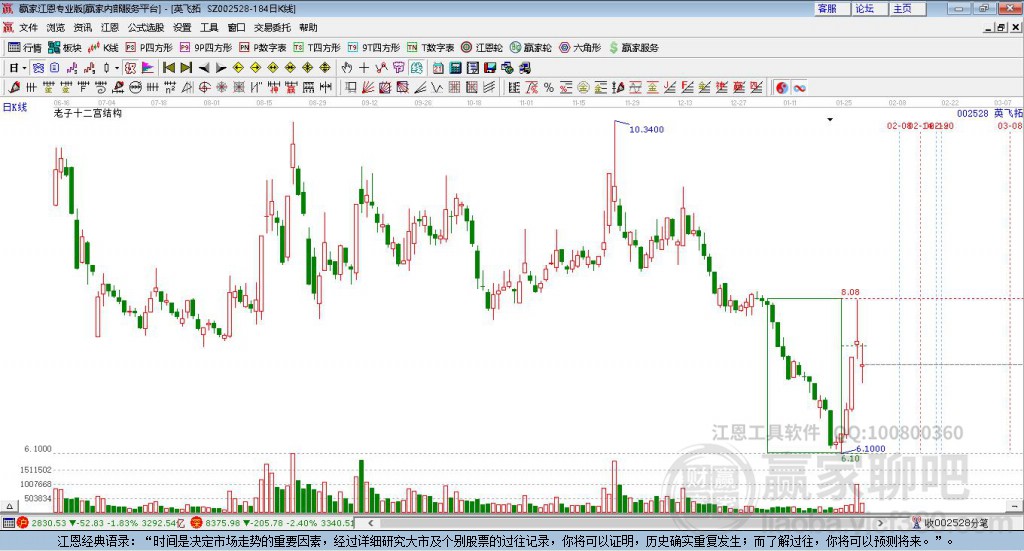This screenshot has height=551, width=1024.
Task: Open the 行情 market quotes view
Action: coord(25,47)
